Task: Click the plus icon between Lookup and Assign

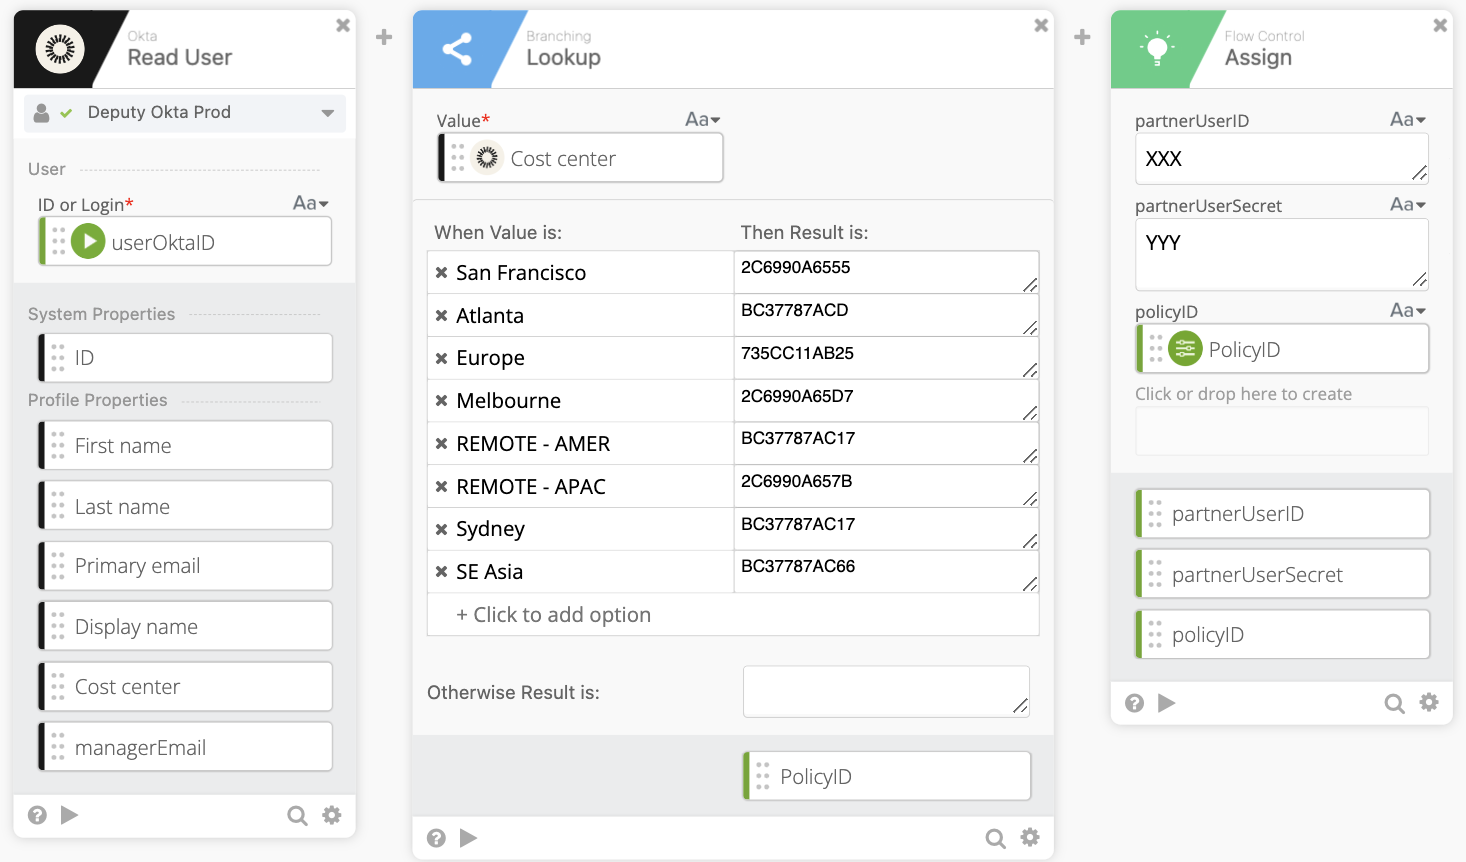Action: (x=1082, y=37)
